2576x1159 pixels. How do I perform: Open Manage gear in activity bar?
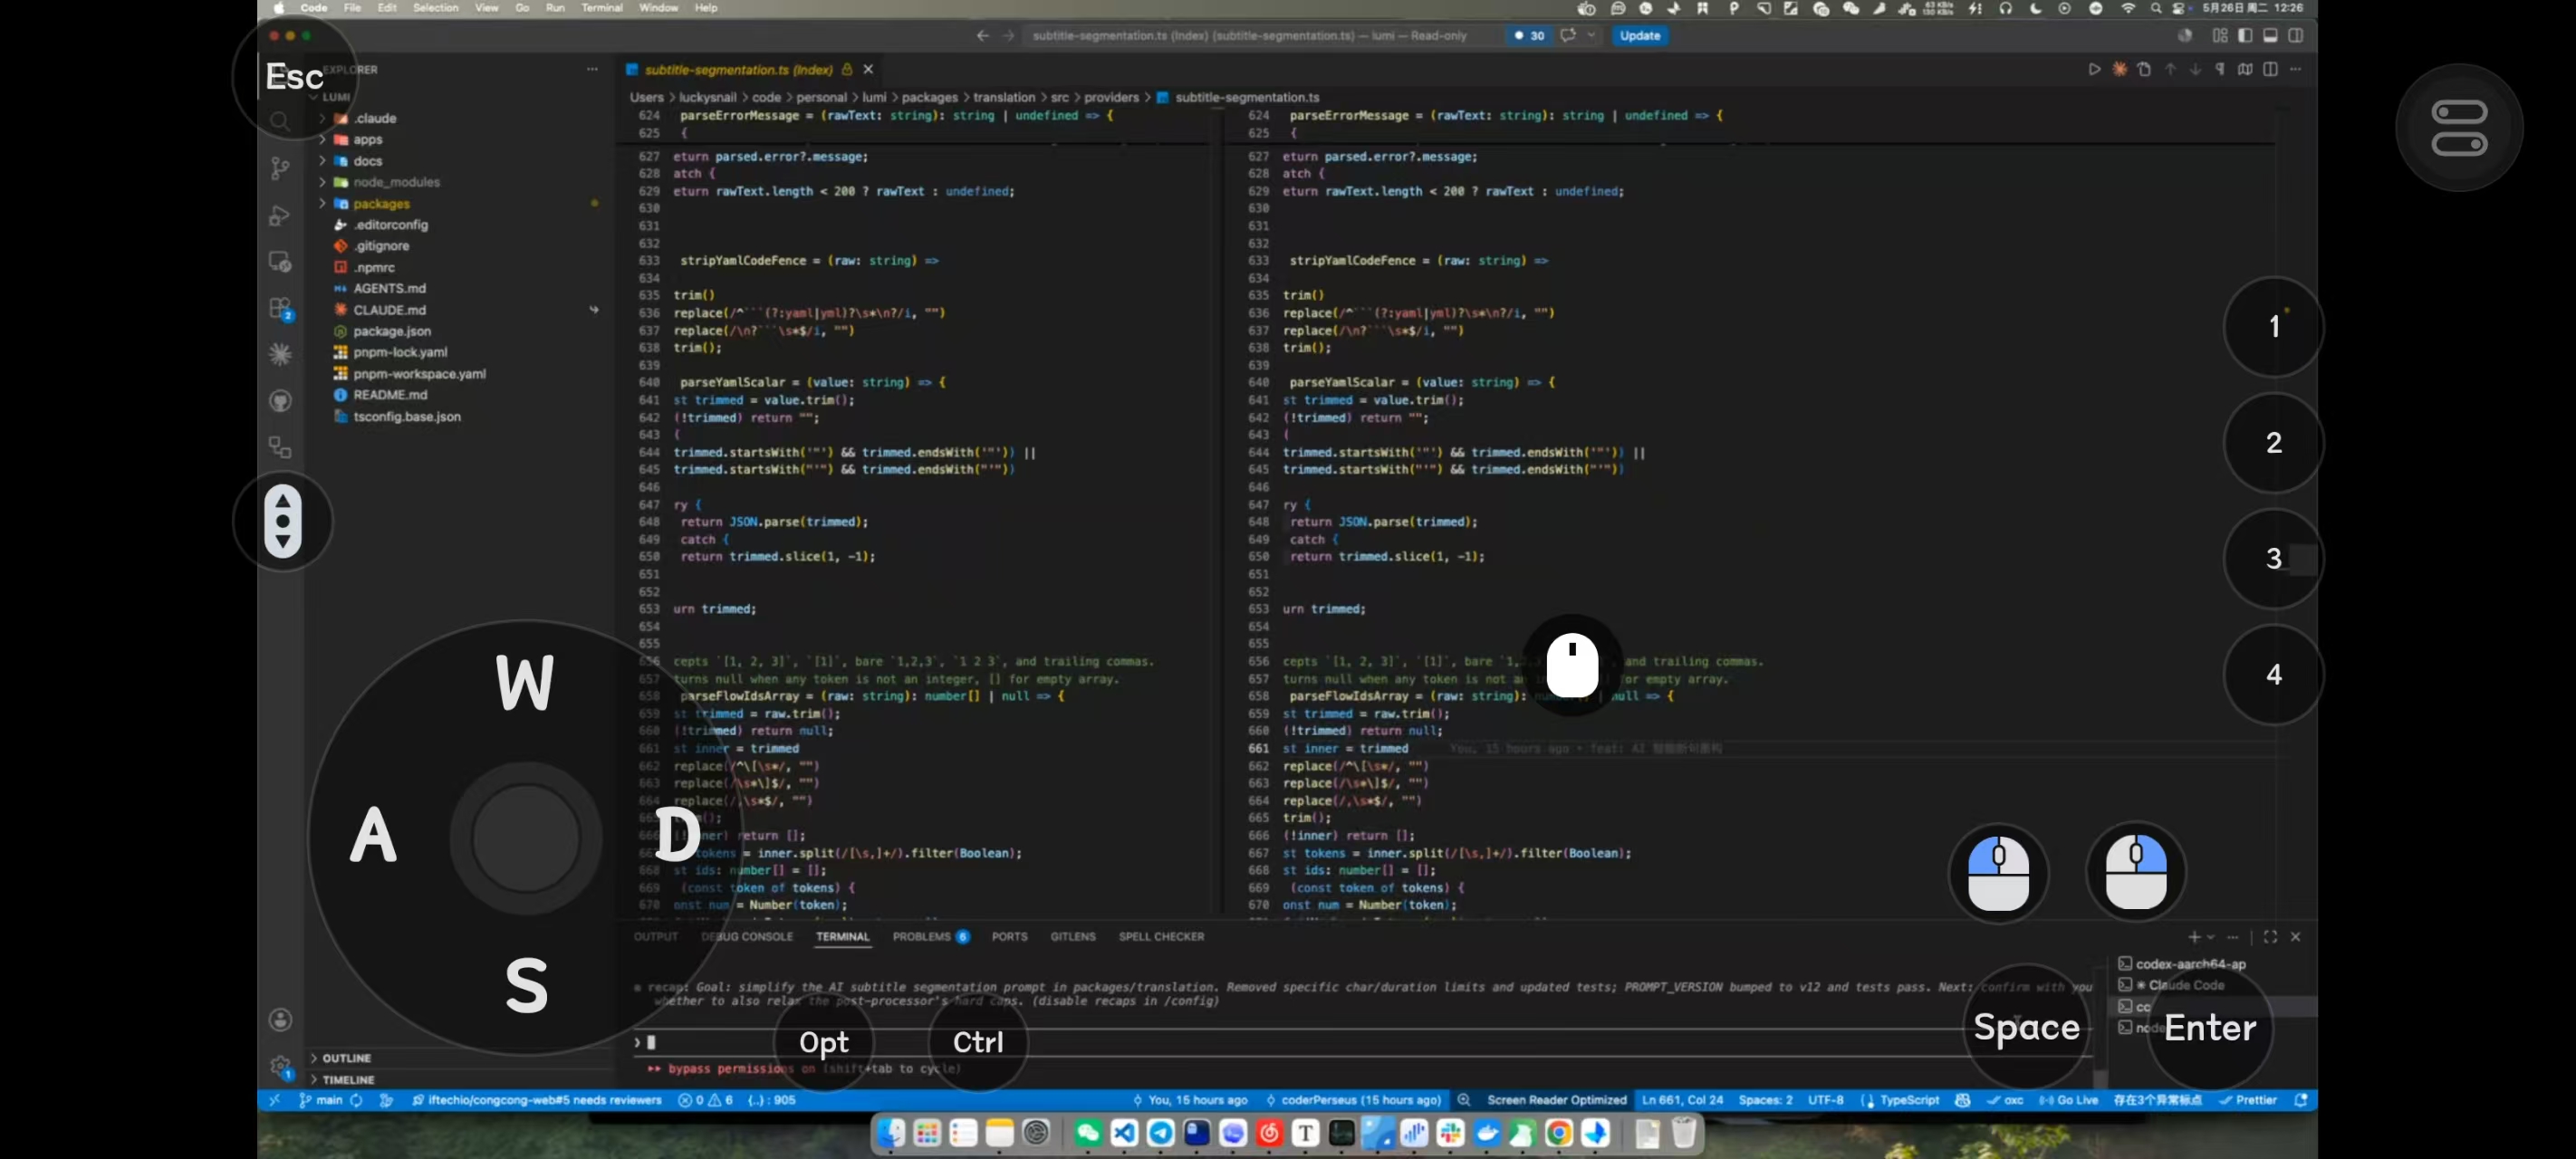tap(280, 1067)
